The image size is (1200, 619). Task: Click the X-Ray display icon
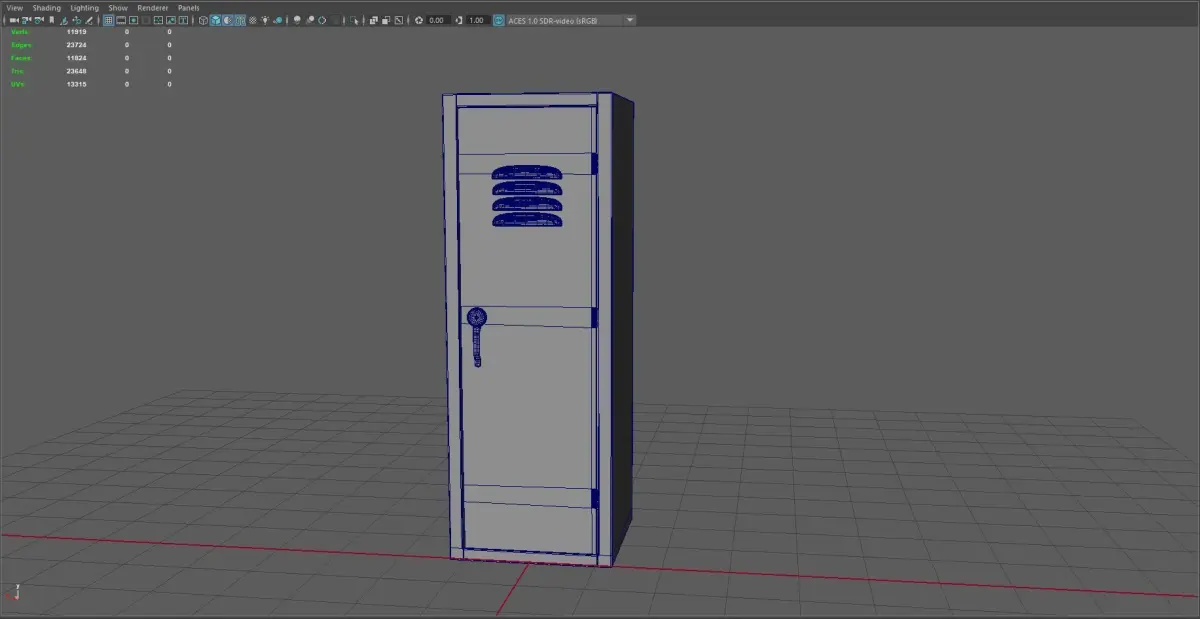(373, 20)
